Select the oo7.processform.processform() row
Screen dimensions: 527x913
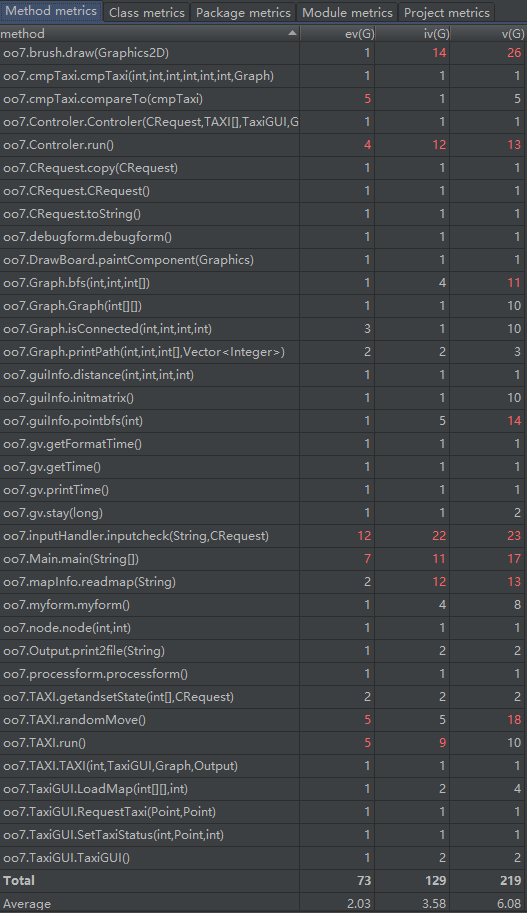[x=263, y=674]
